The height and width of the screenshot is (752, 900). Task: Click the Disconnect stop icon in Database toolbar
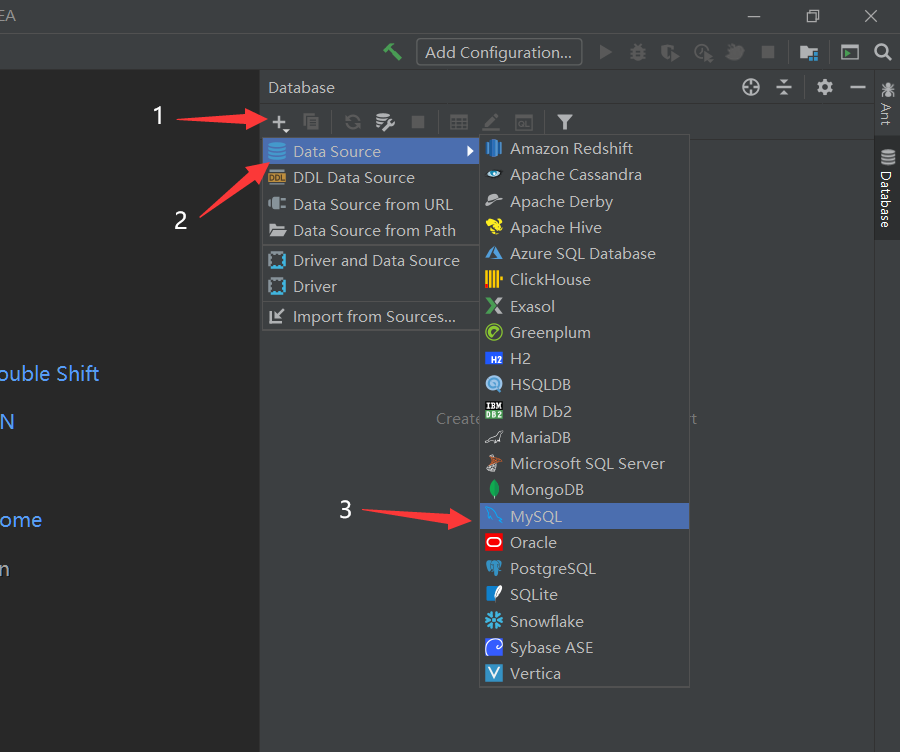click(x=418, y=122)
